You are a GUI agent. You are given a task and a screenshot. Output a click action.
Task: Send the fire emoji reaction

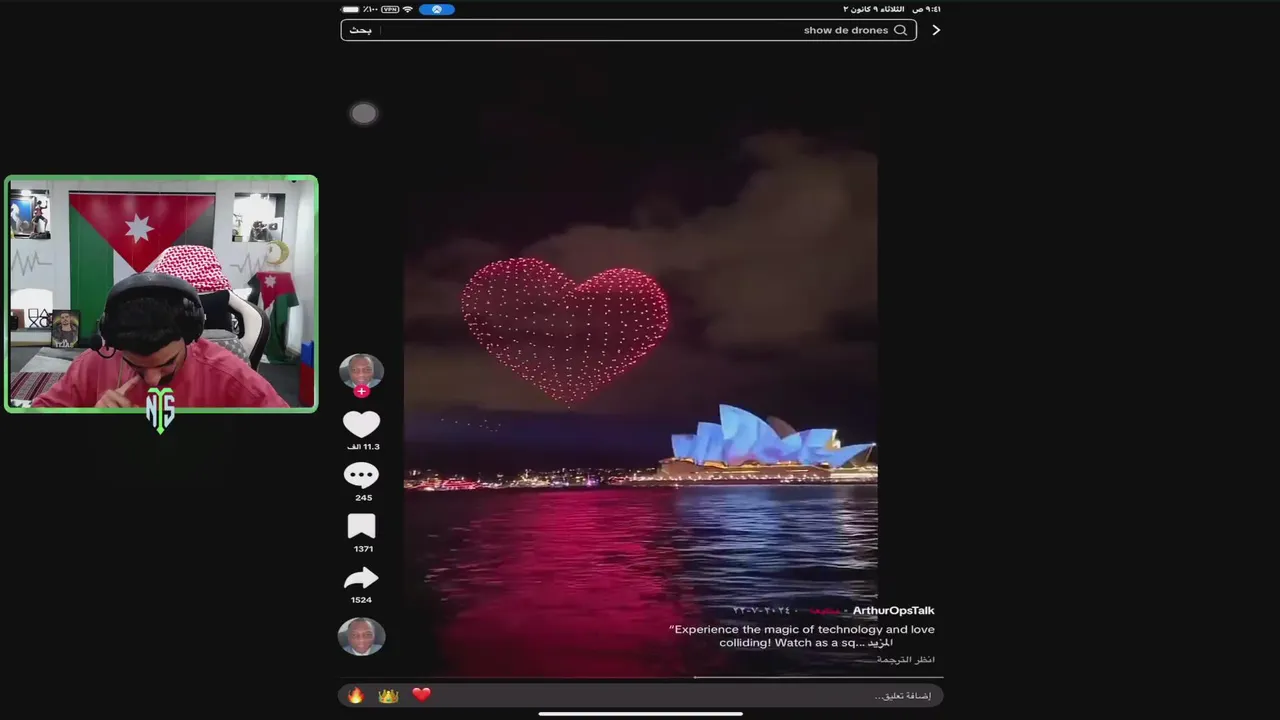coord(355,695)
